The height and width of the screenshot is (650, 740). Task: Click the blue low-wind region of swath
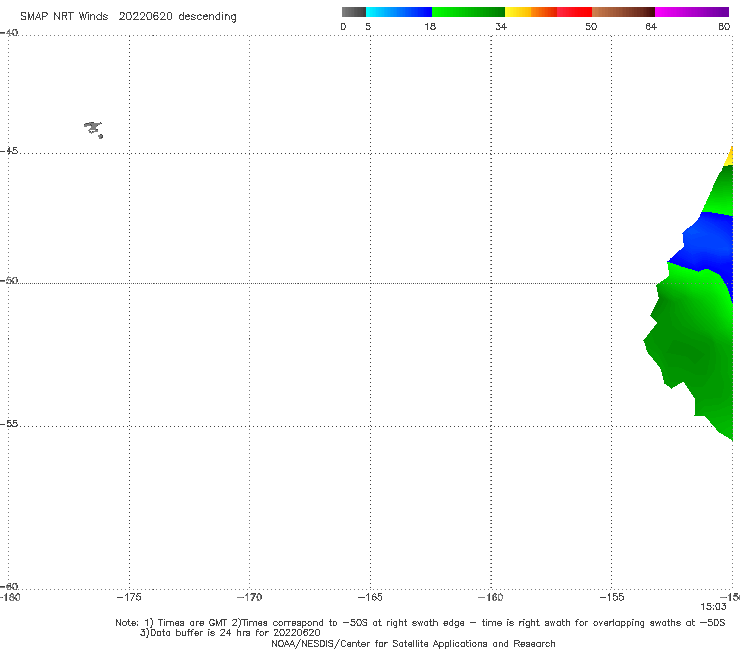(708, 245)
